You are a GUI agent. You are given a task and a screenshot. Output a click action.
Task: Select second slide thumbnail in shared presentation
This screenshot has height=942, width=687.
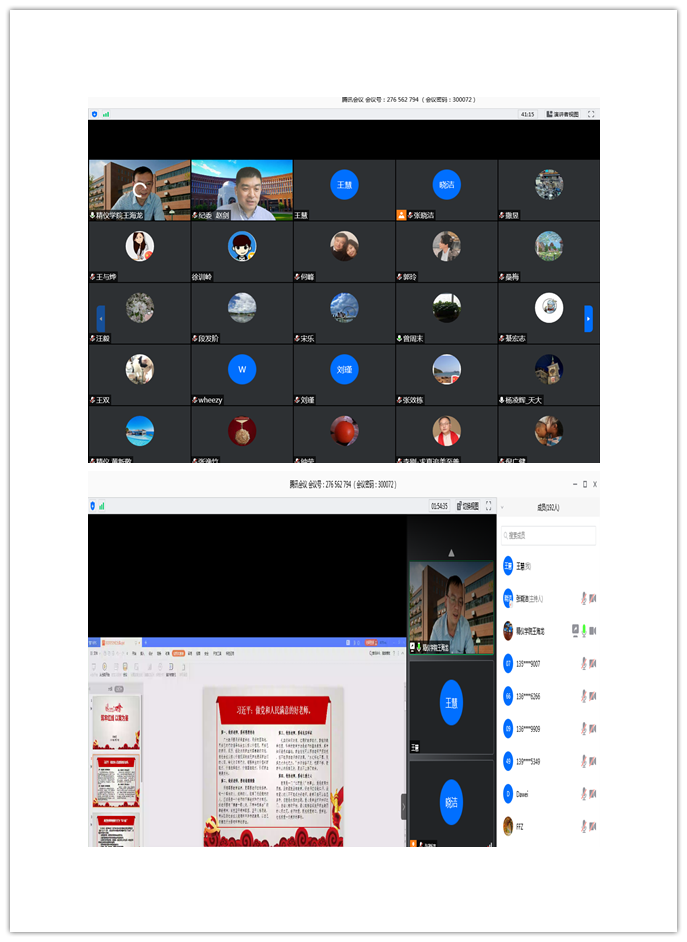pos(116,782)
